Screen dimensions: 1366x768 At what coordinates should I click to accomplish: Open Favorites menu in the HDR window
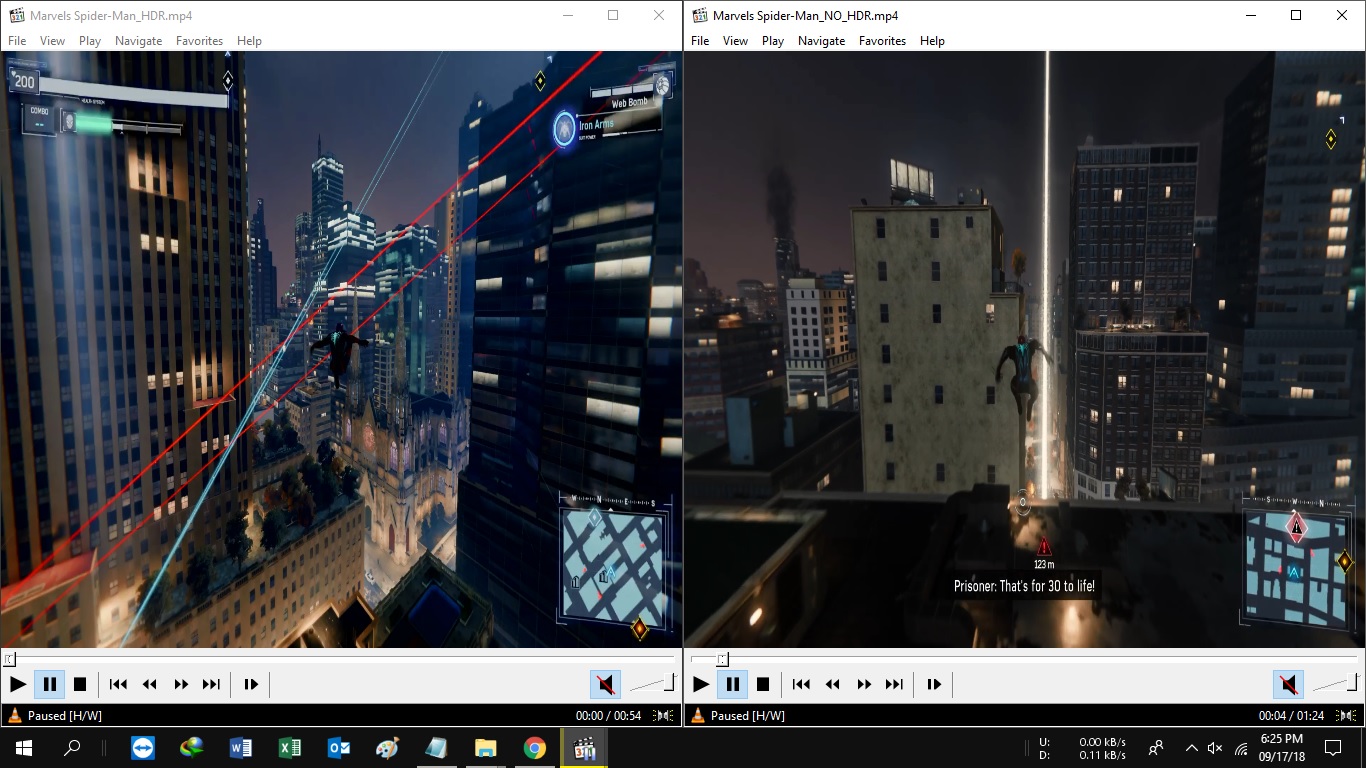[199, 41]
